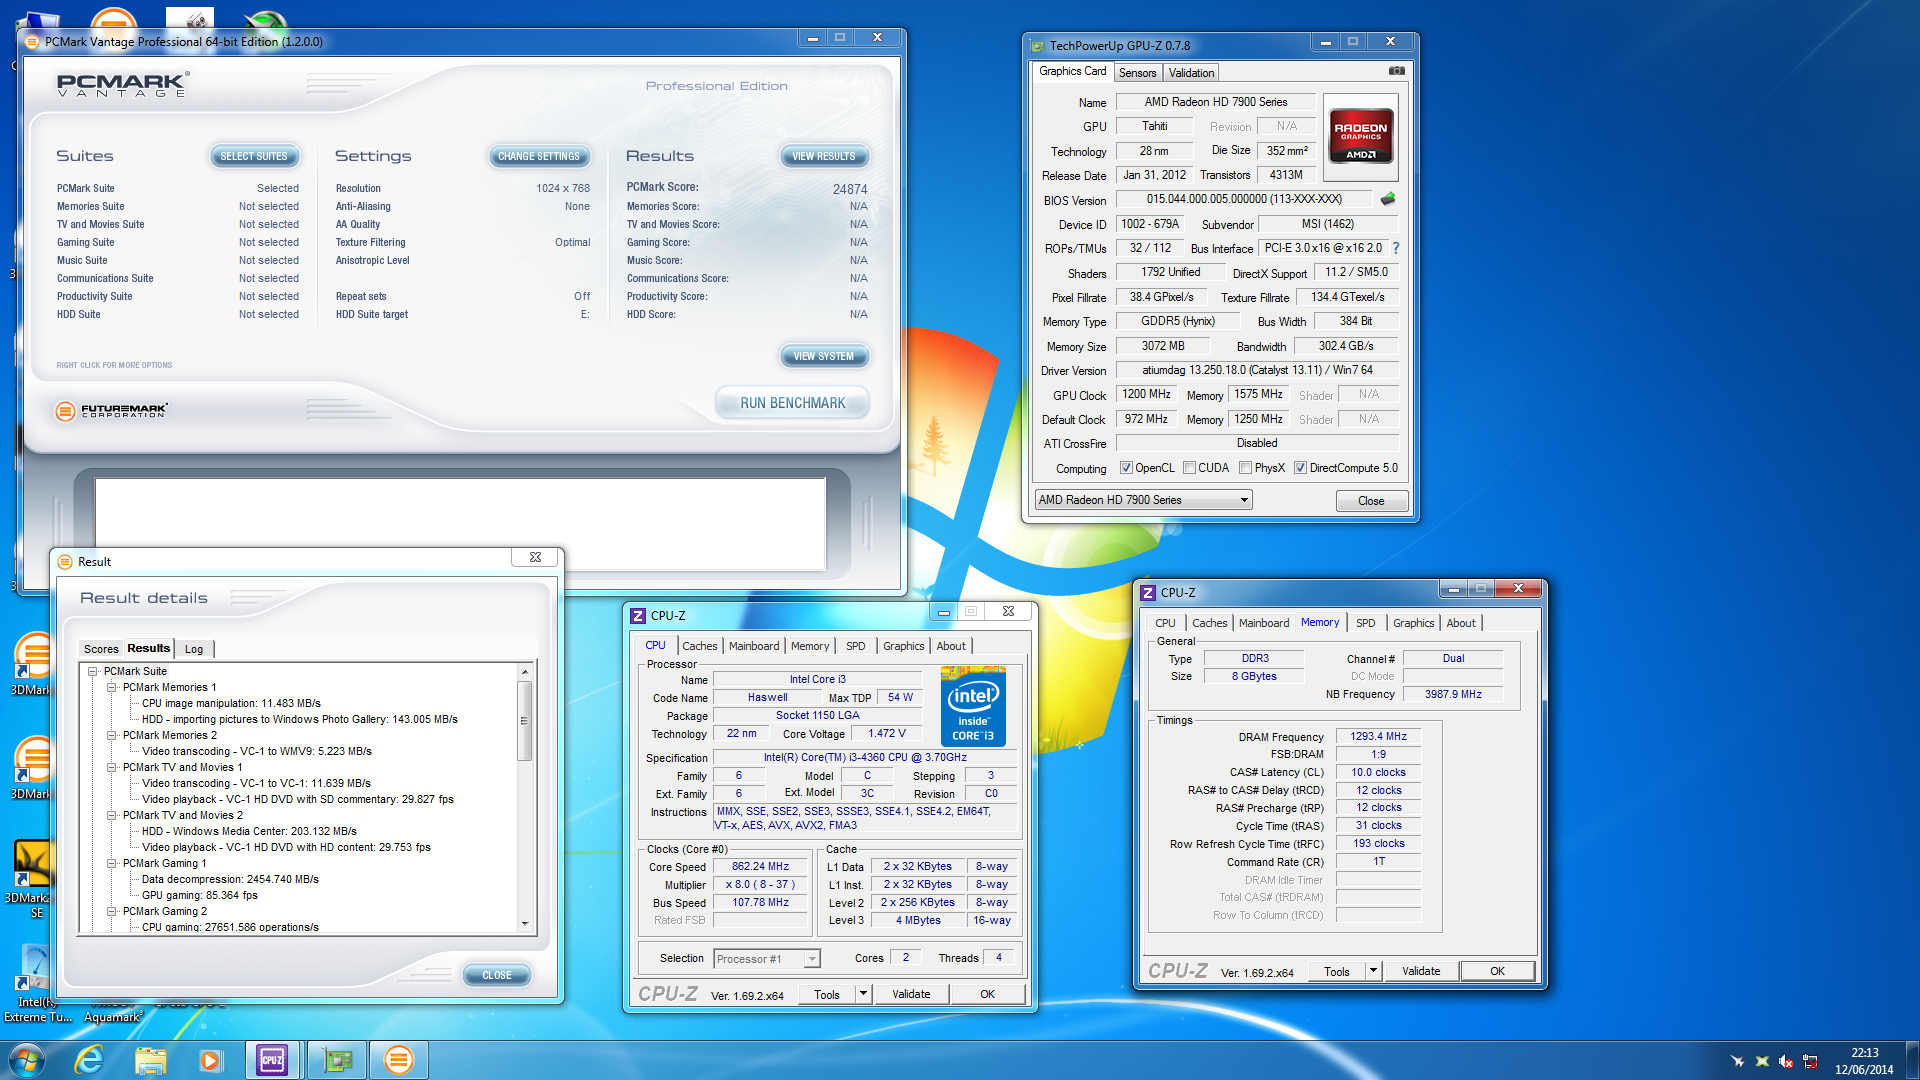Screen dimensions: 1920x1080
Task: Click the Intel Core i3 logo in CPU-Z
Action: point(973,705)
